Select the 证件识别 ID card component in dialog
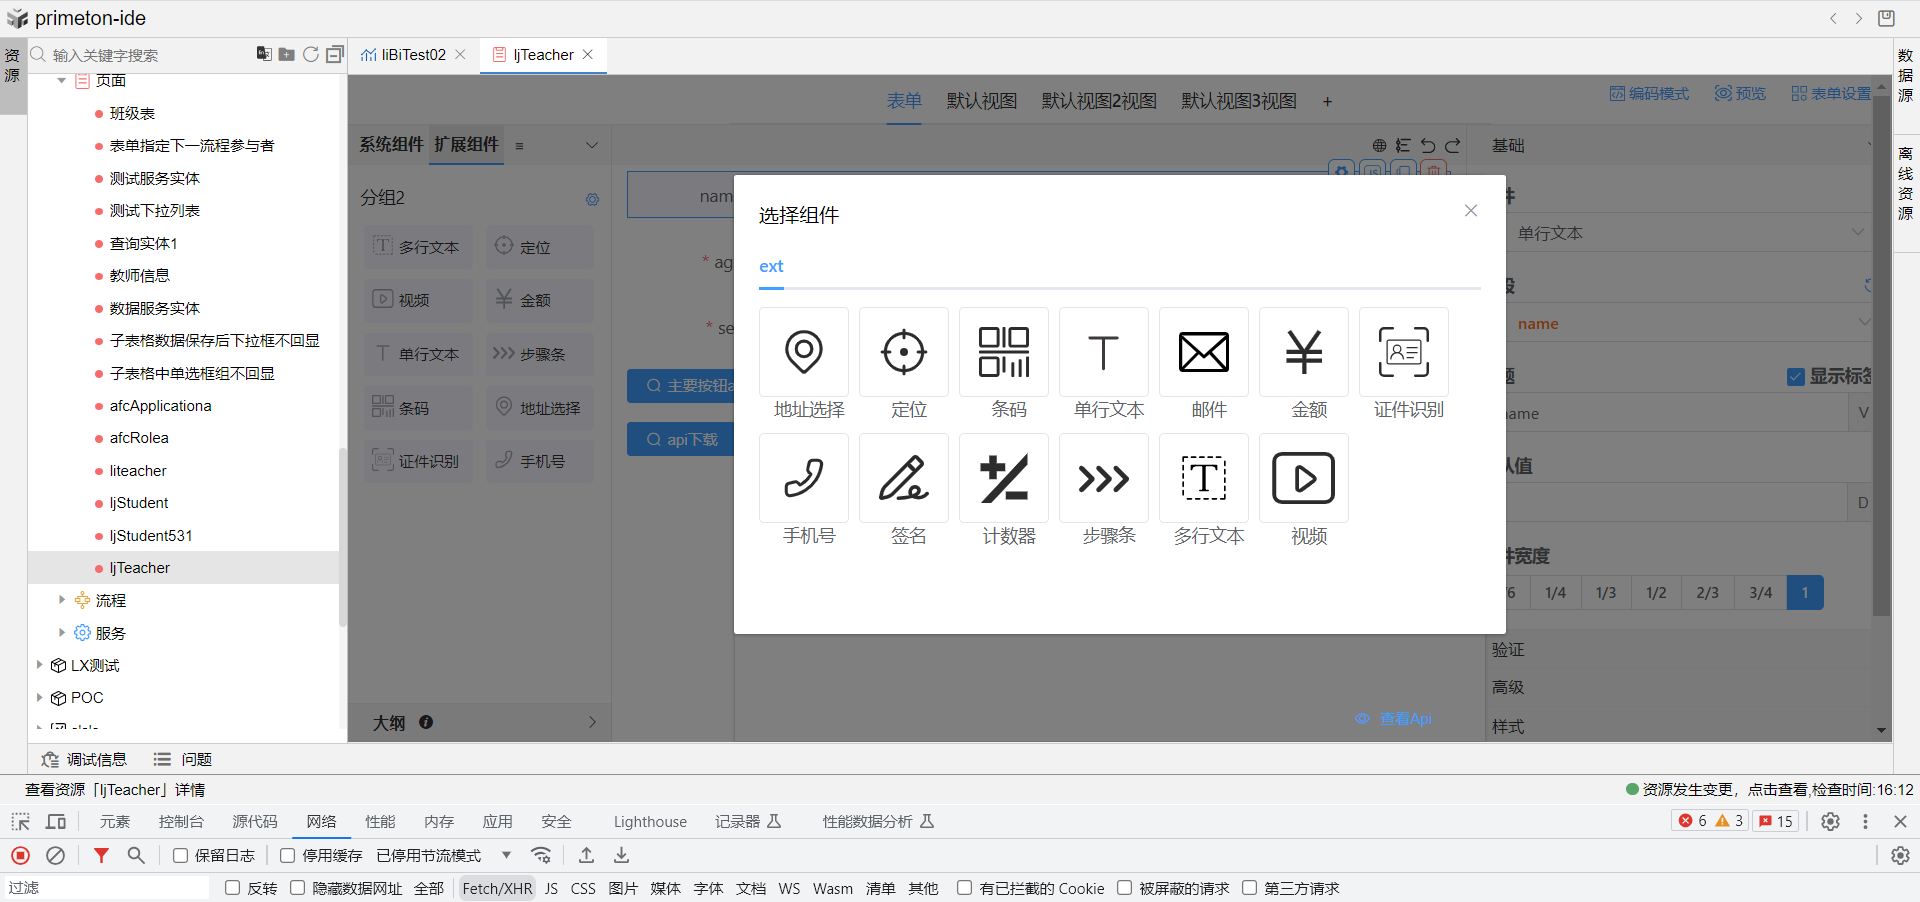 coord(1404,352)
